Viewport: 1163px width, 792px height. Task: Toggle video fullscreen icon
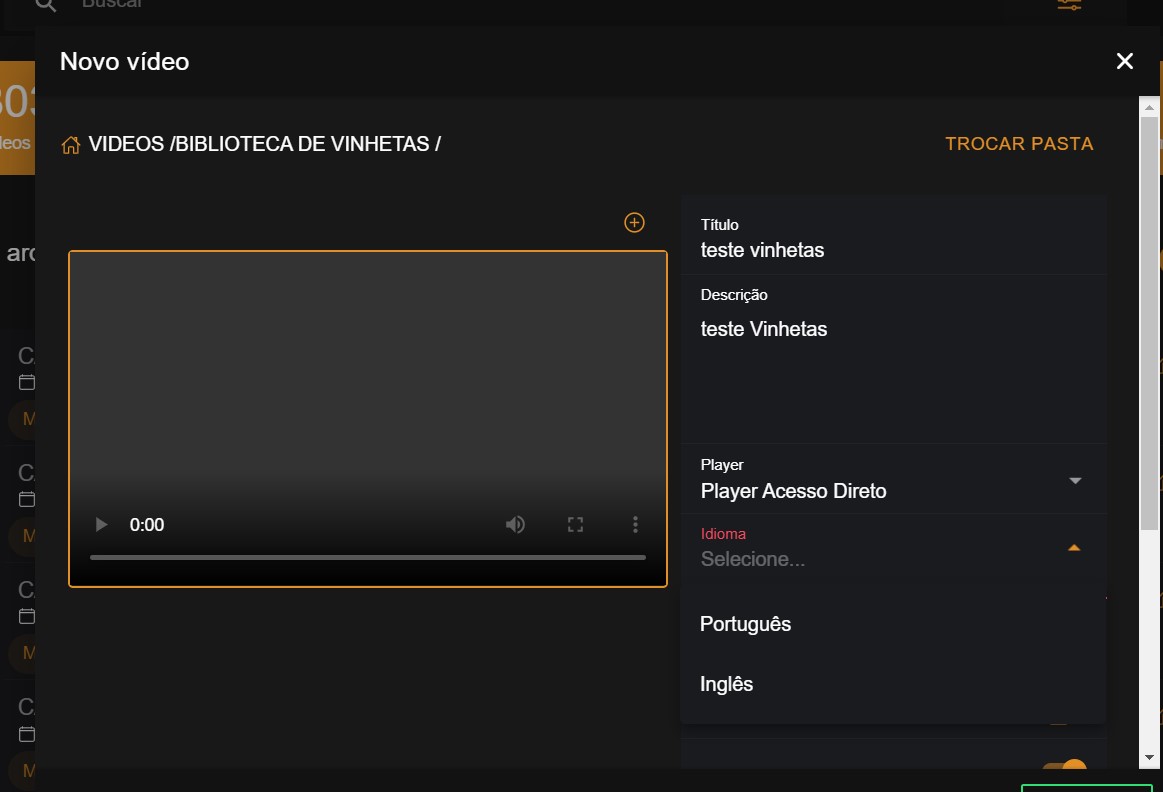(575, 524)
